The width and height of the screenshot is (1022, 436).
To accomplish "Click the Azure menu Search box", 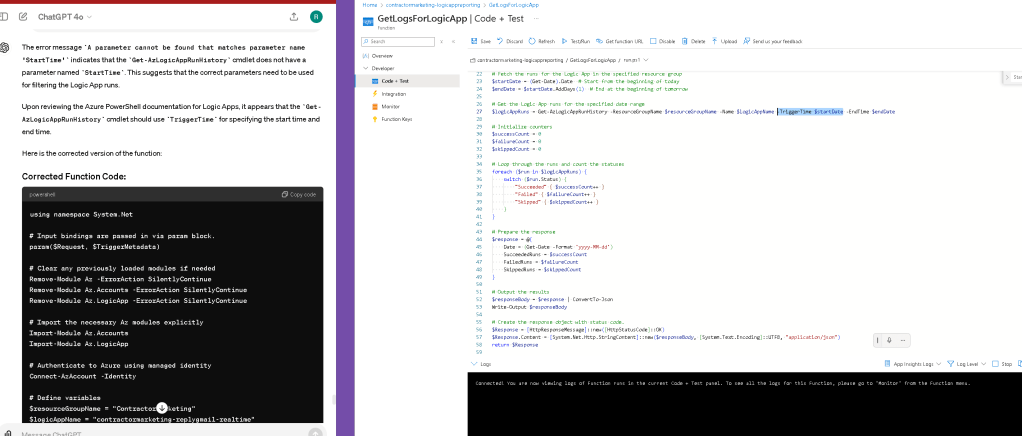I will (x=398, y=42).
